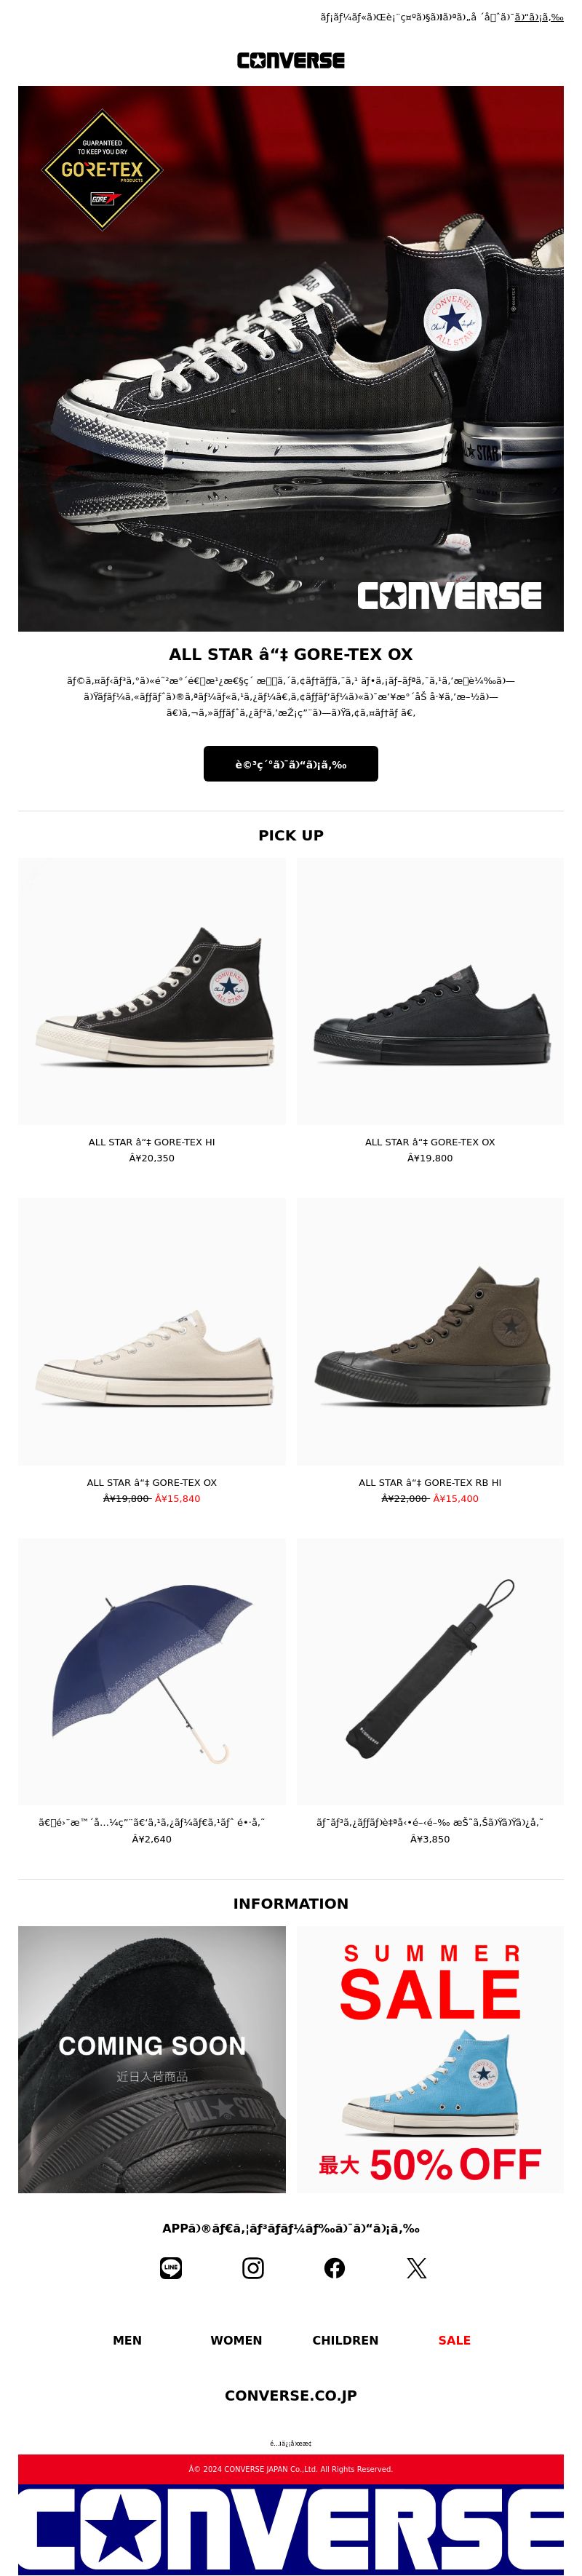This screenshot has height=2576, width=582.
Task: Select the black GORE-TEX HI sneaker
Action: 152,991
